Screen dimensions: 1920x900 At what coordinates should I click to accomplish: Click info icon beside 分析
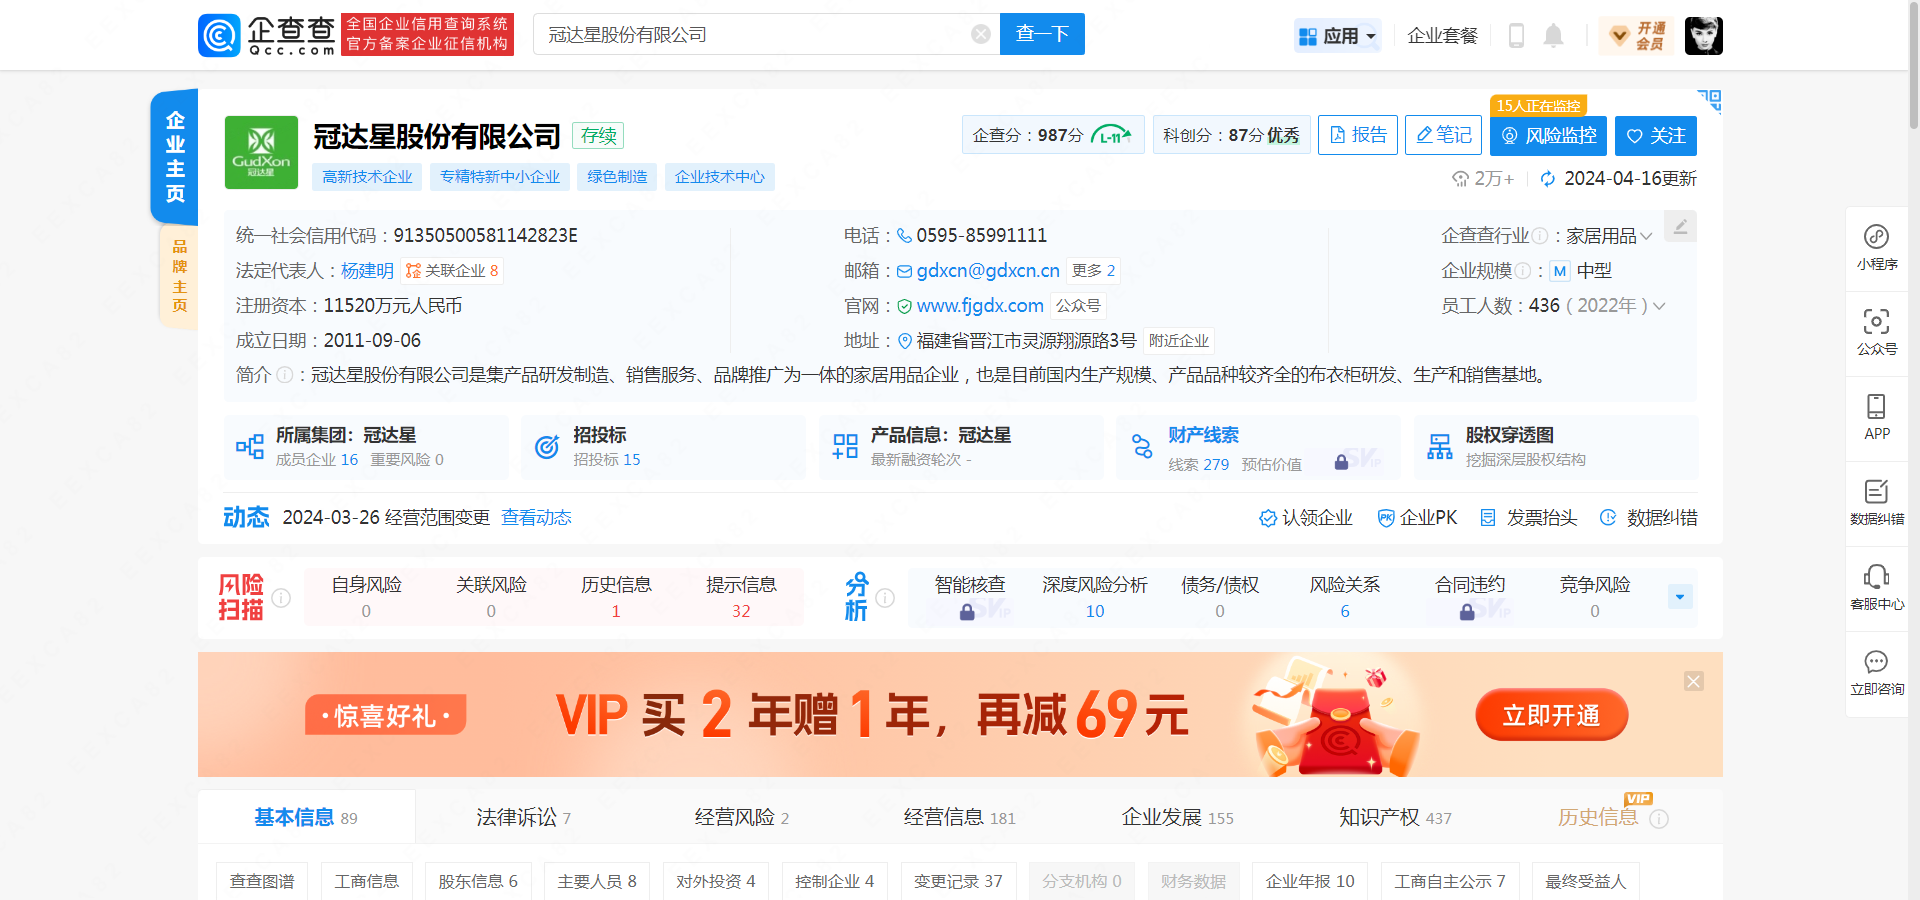[885, 598]
